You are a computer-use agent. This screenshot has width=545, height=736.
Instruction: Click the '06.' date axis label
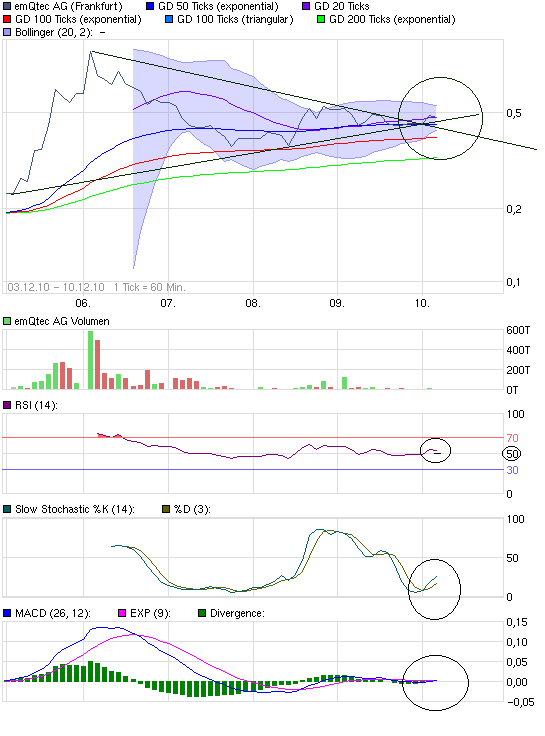pyautogui.click(x=83, y=303)
